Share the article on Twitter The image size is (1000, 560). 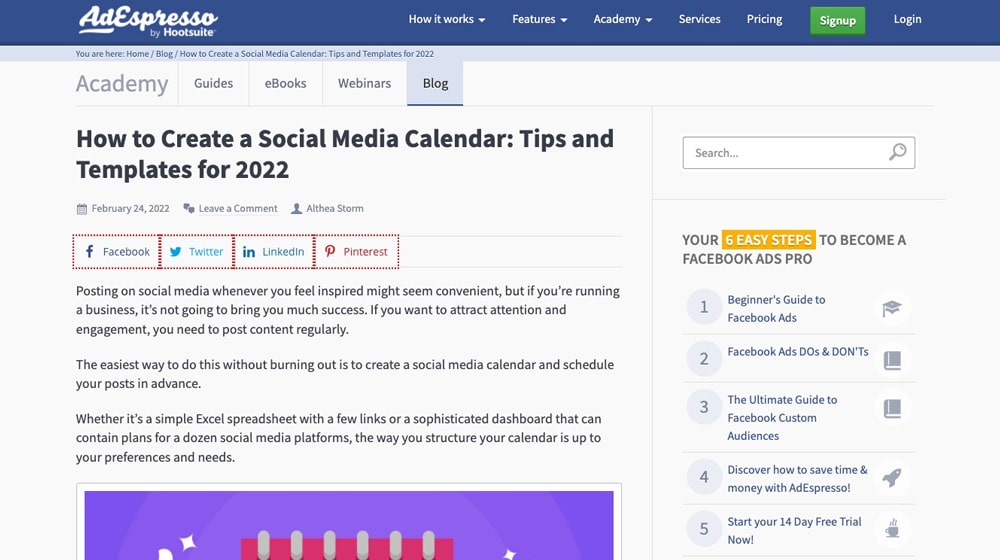197,252
